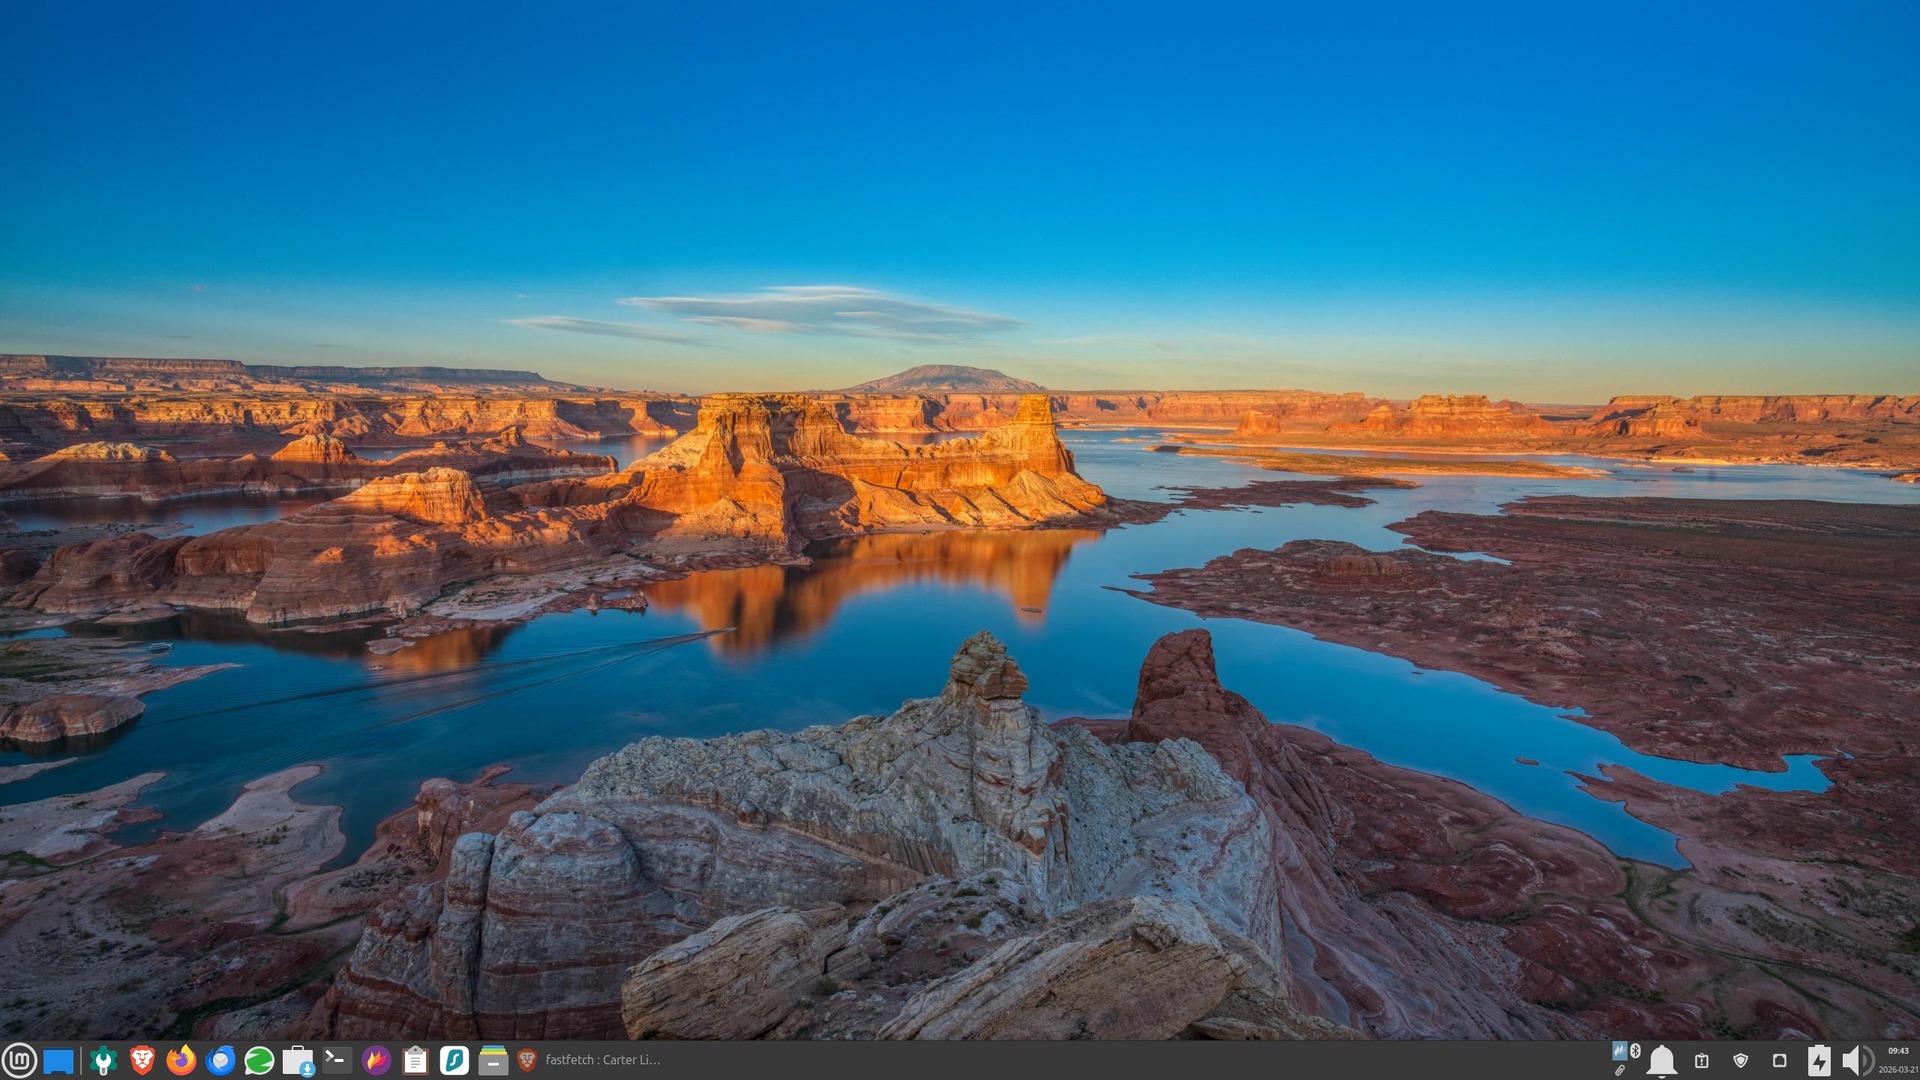Viewport: 1920px width, 1080px height.
Task: Open the software installer bag icon
Action: 298,1060
